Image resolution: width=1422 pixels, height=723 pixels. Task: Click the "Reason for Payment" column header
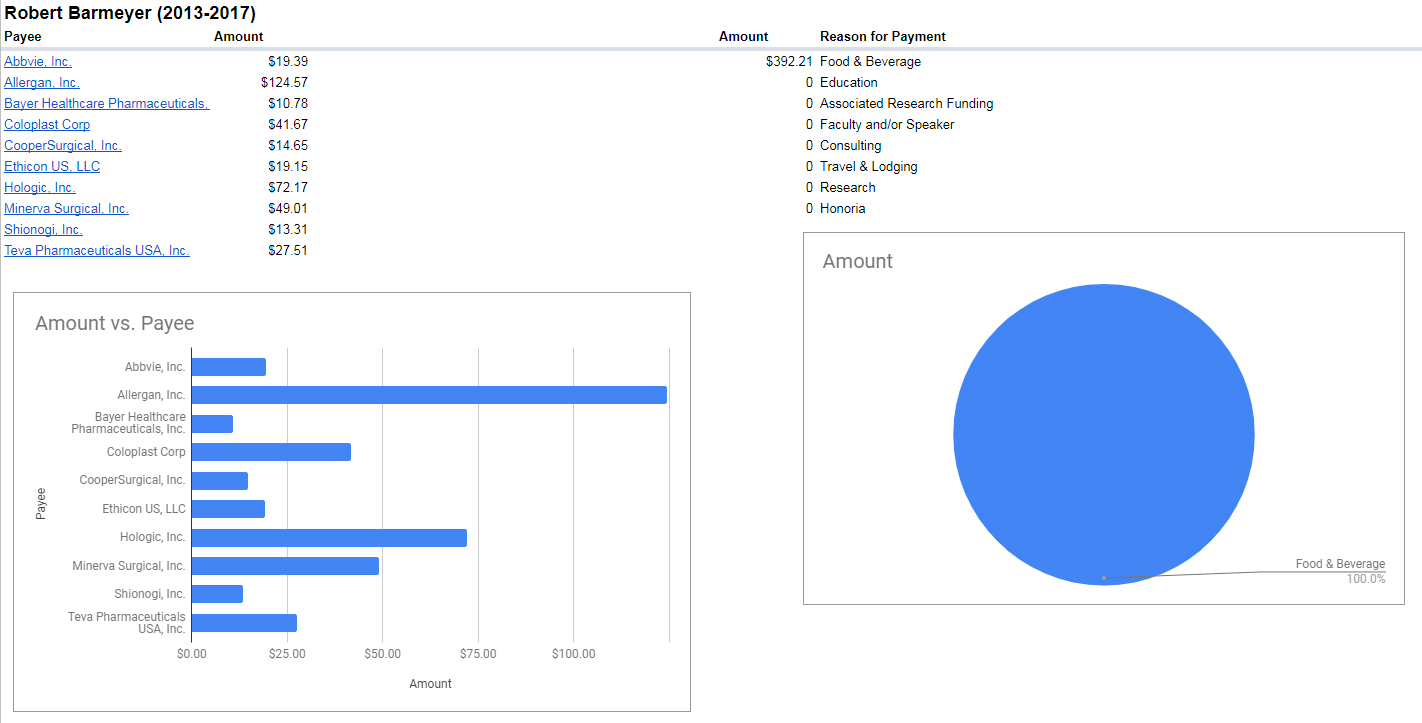coord(882,37)
